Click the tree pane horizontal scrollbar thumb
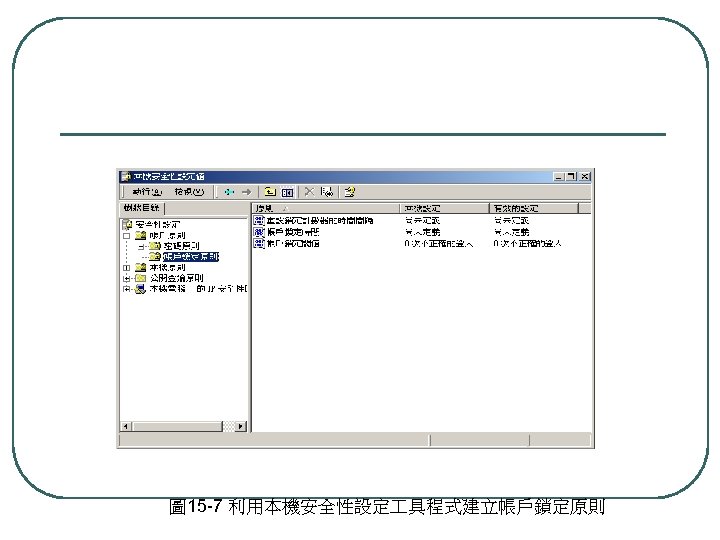720x540 pixels. click(x=177, y=427)
